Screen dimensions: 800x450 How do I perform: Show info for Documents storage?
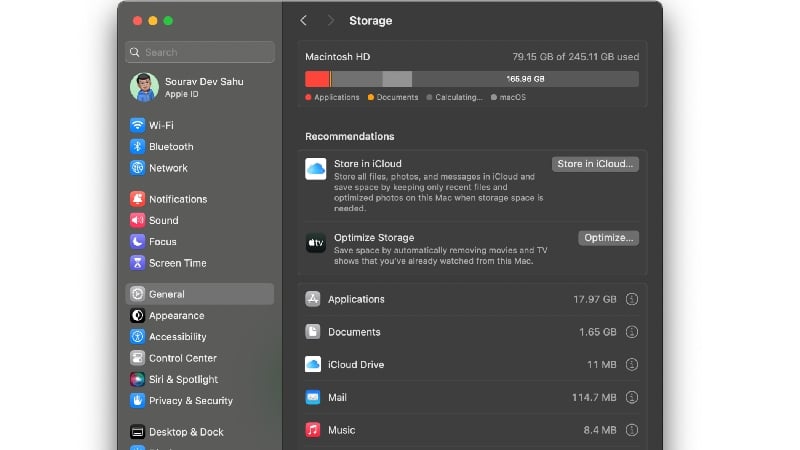(632, 332)
